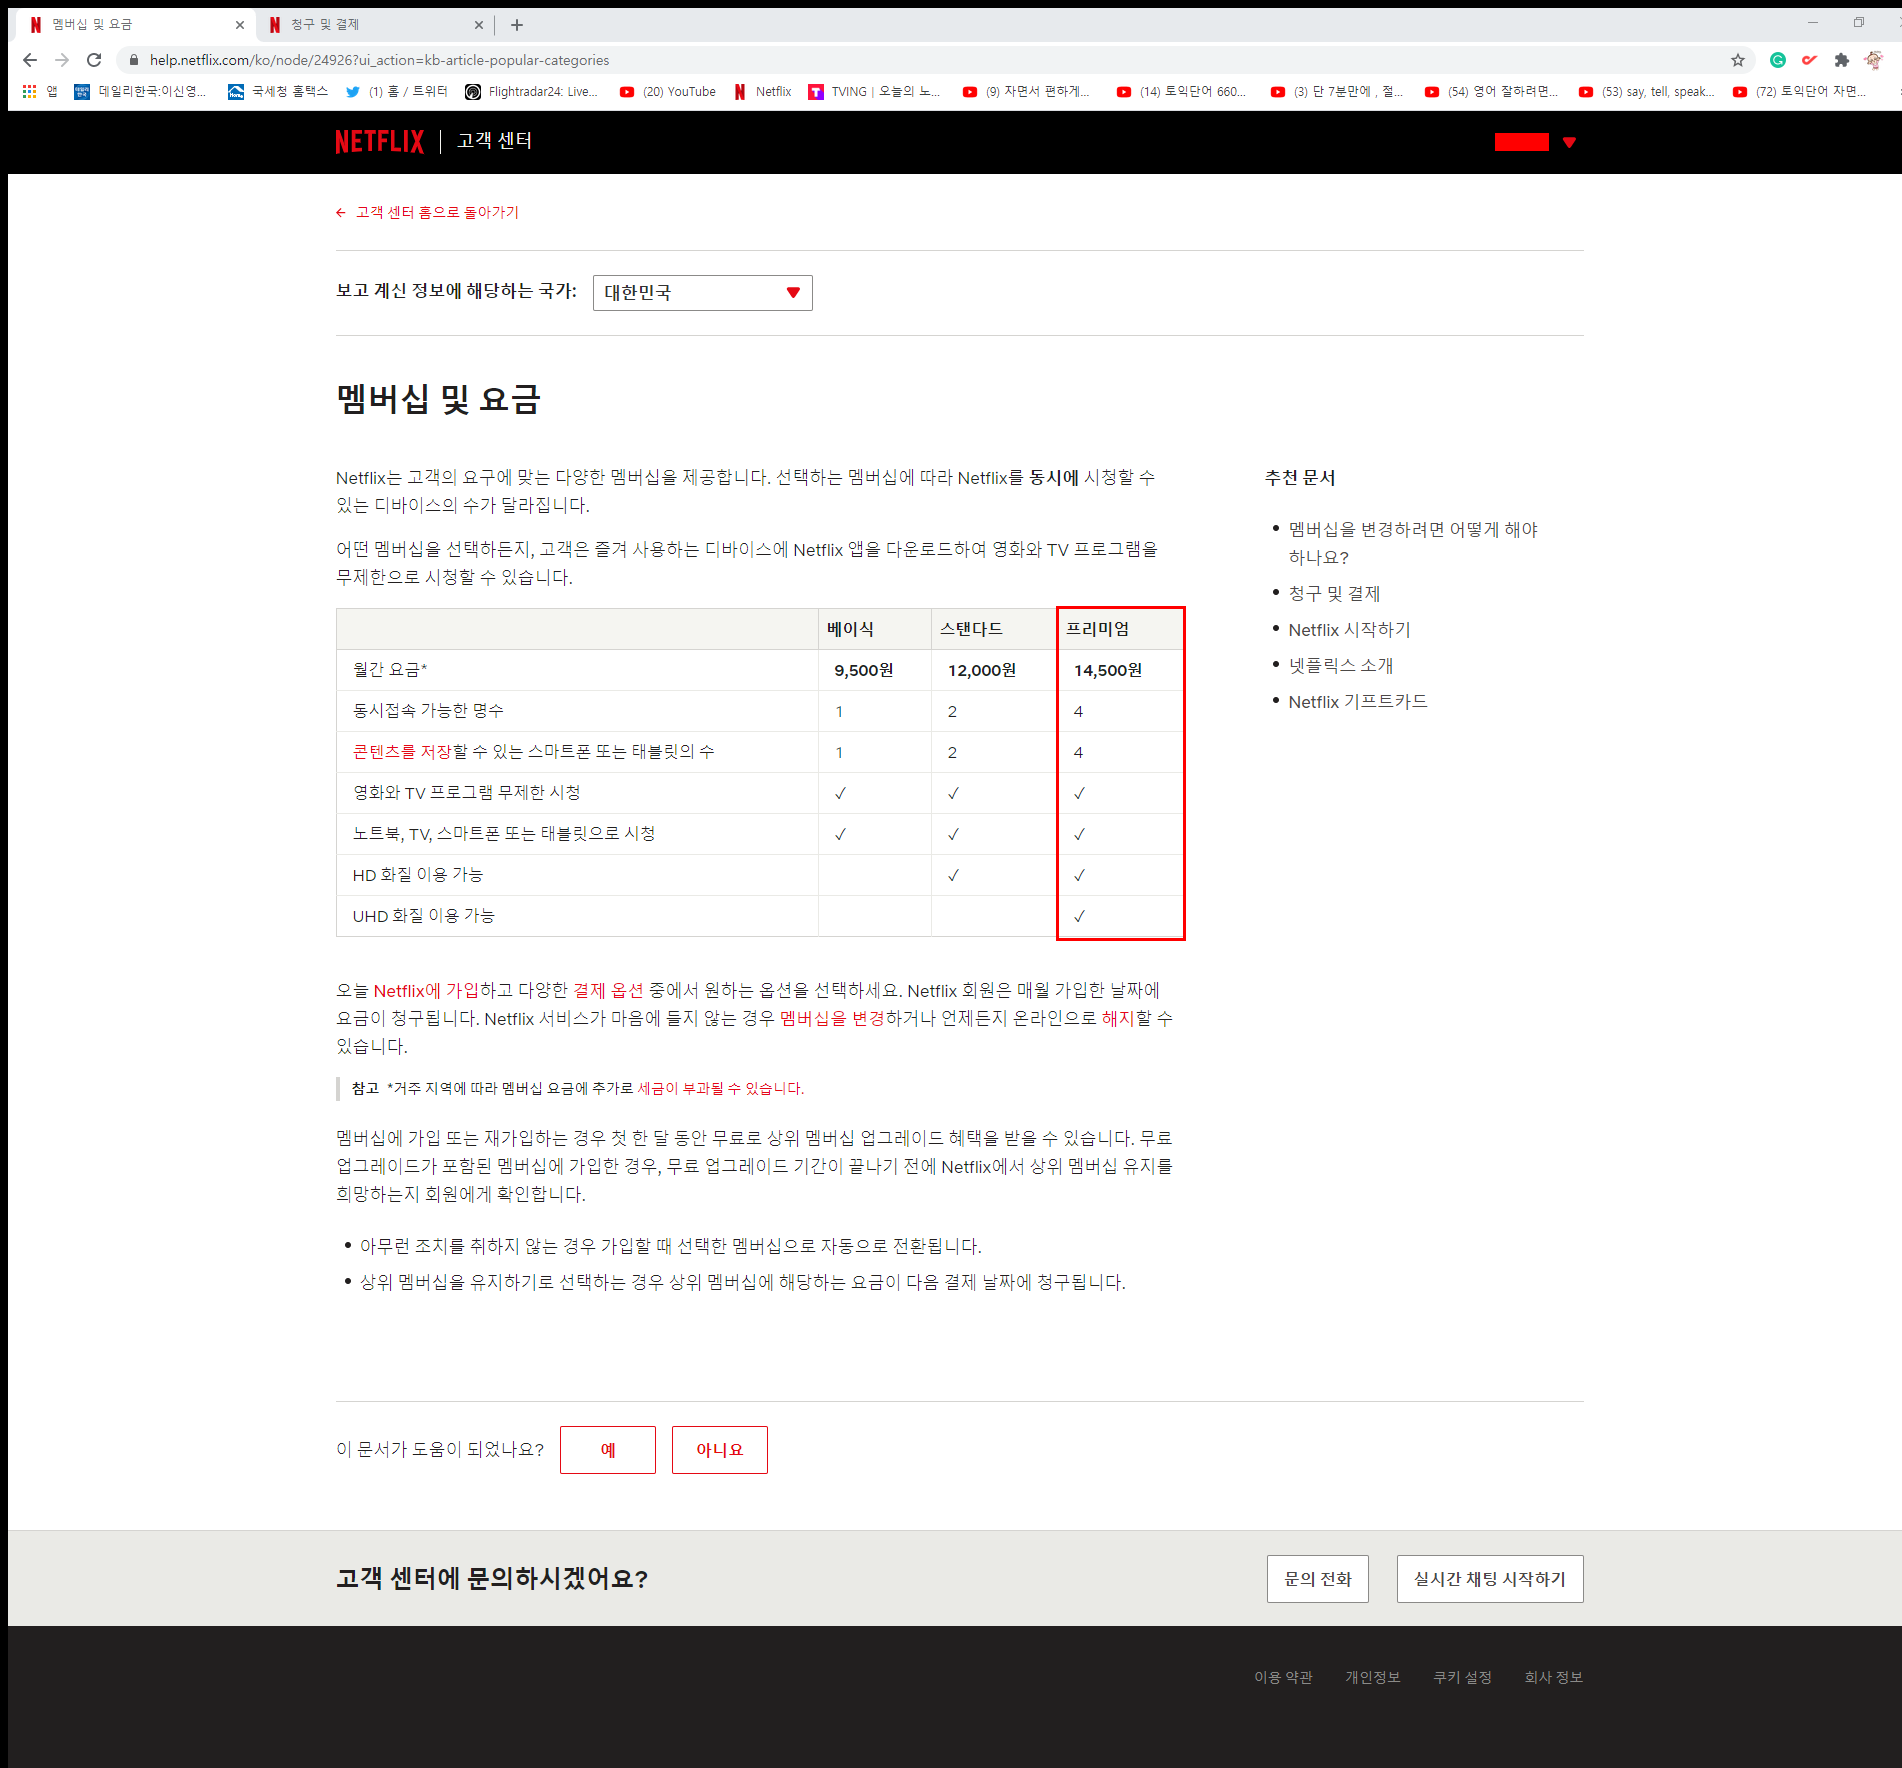Click the NETFLIX logo in header
This screenshot has height=1768, width=1902.
(380, 141)
